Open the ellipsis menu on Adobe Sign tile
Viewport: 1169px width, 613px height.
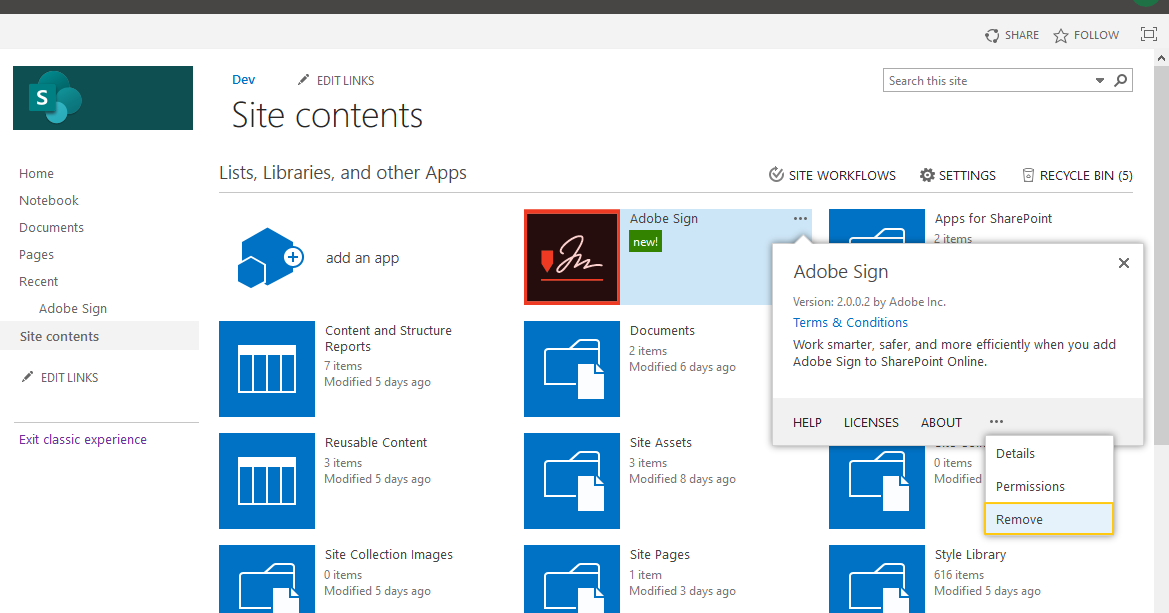pos(798,218)
